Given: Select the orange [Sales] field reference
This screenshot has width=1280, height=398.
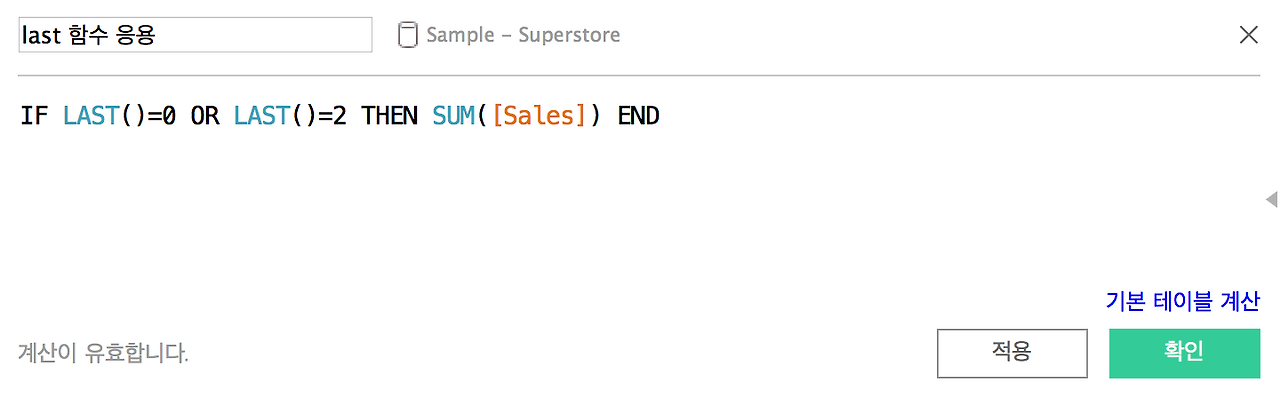Looking at the screenshot, I should [539, 116].
